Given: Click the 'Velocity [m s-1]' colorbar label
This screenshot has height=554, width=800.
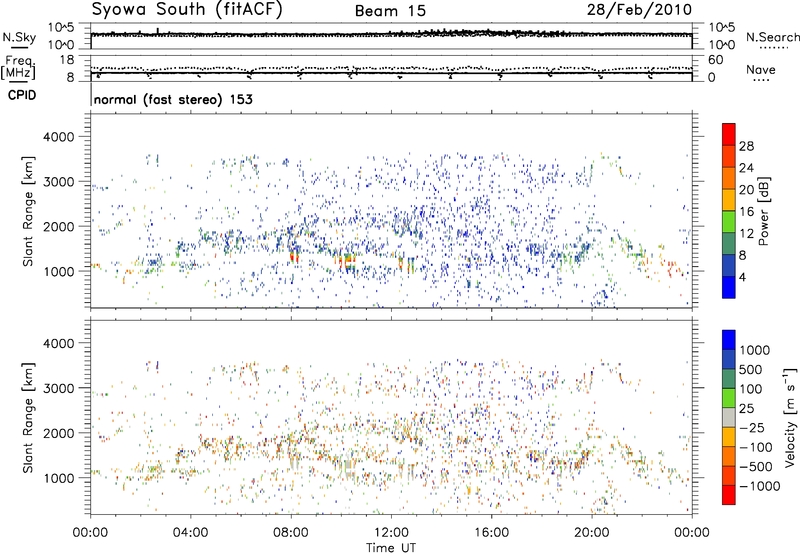Looking at the screenshot, I should pos(790,417).
